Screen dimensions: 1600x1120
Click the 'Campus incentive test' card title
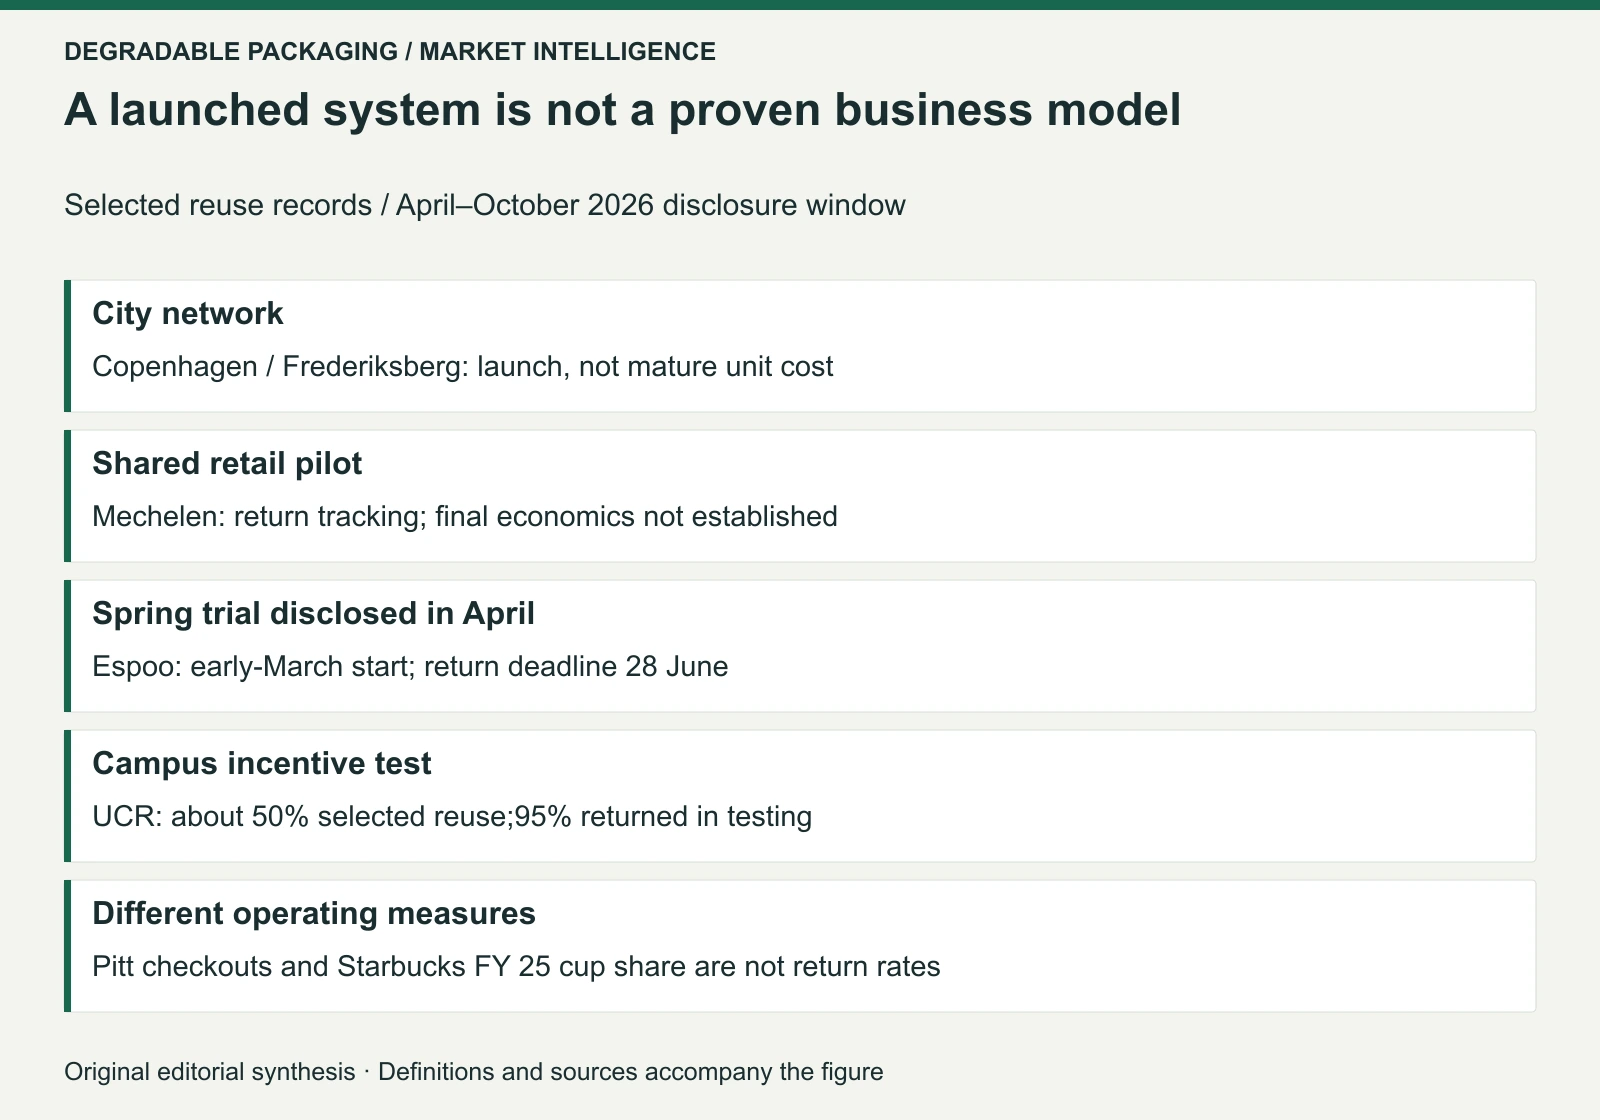tap(262, 763)
